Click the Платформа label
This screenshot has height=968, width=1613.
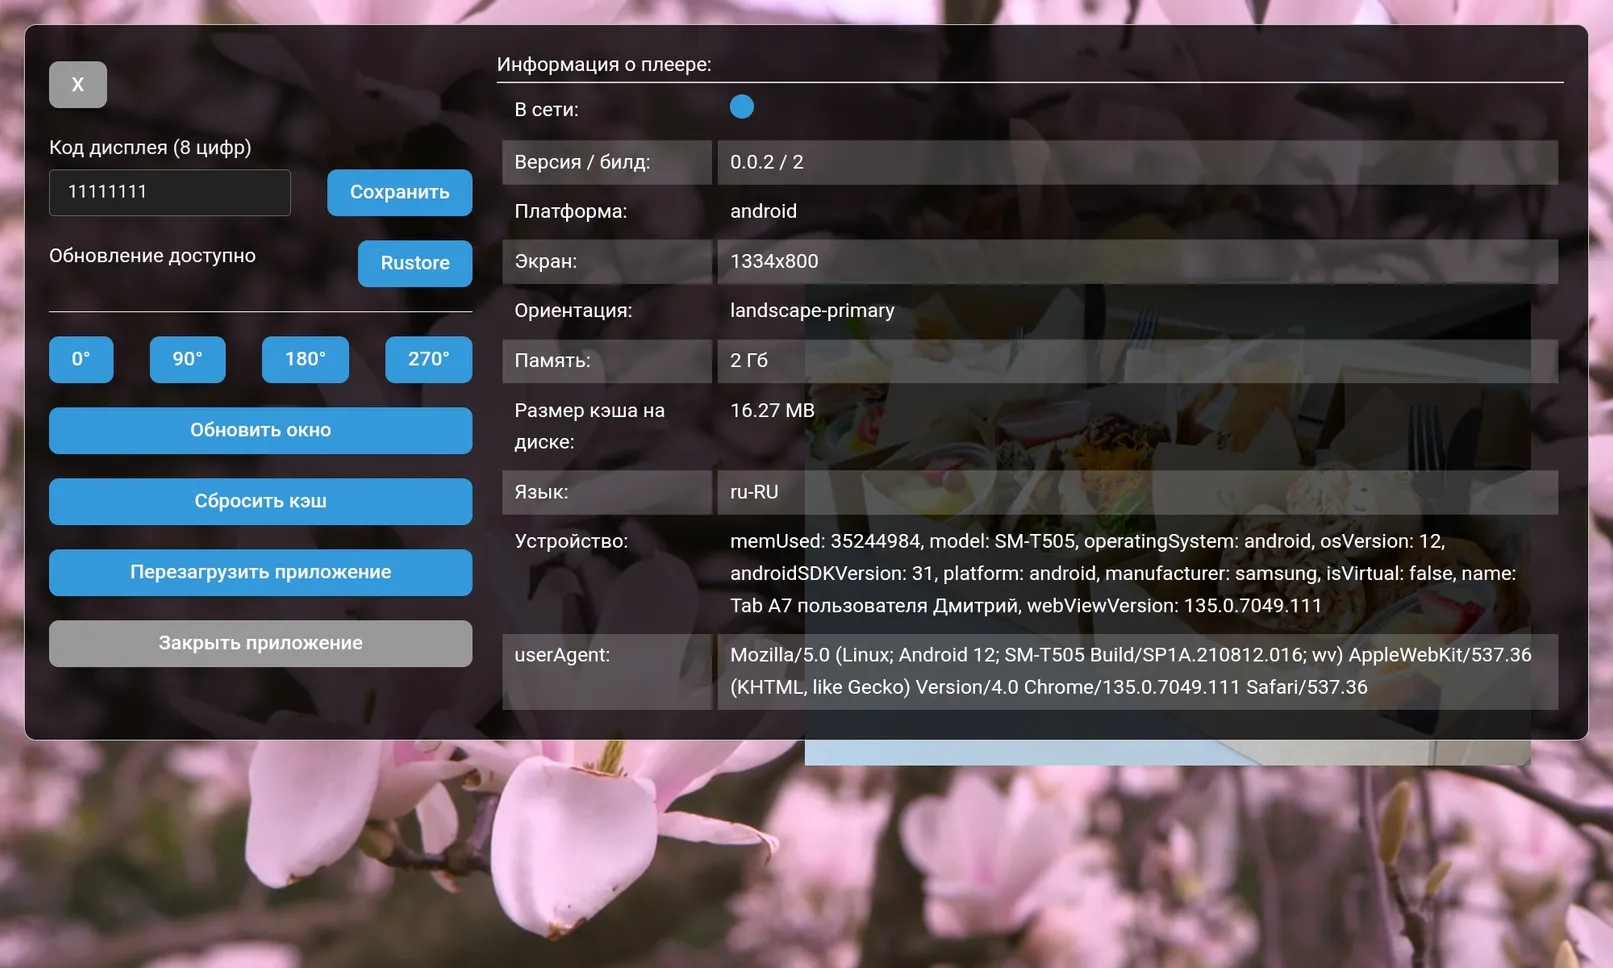click(x=570, y=211)
